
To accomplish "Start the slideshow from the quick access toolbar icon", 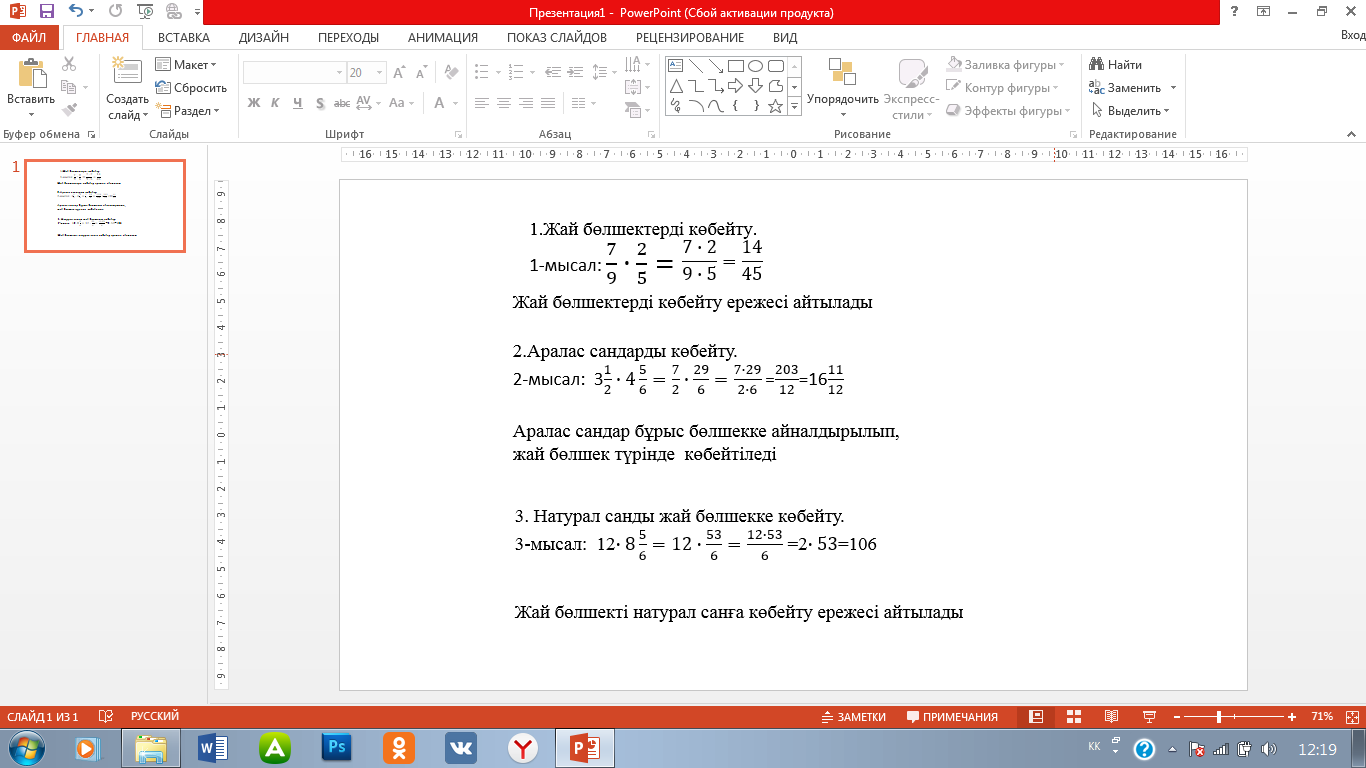I will pos(145,12).
